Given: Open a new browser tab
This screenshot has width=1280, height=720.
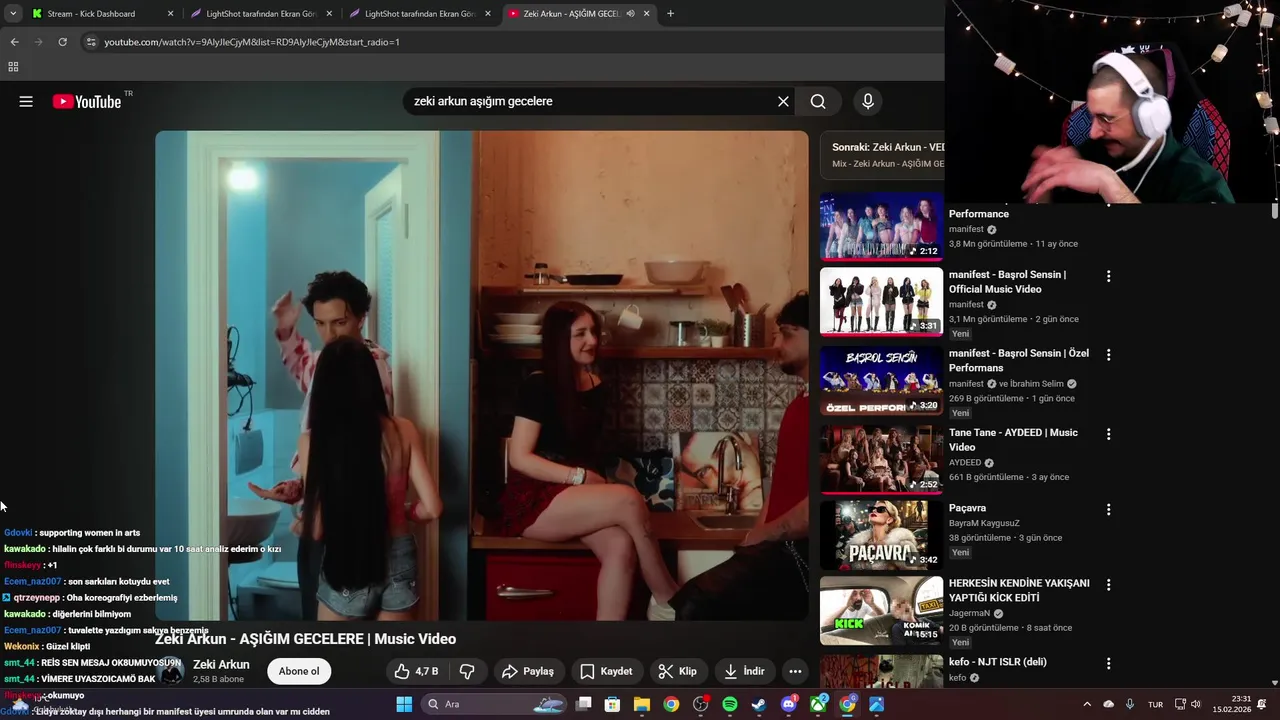Looking at the screenshot, I should [670, 14].
